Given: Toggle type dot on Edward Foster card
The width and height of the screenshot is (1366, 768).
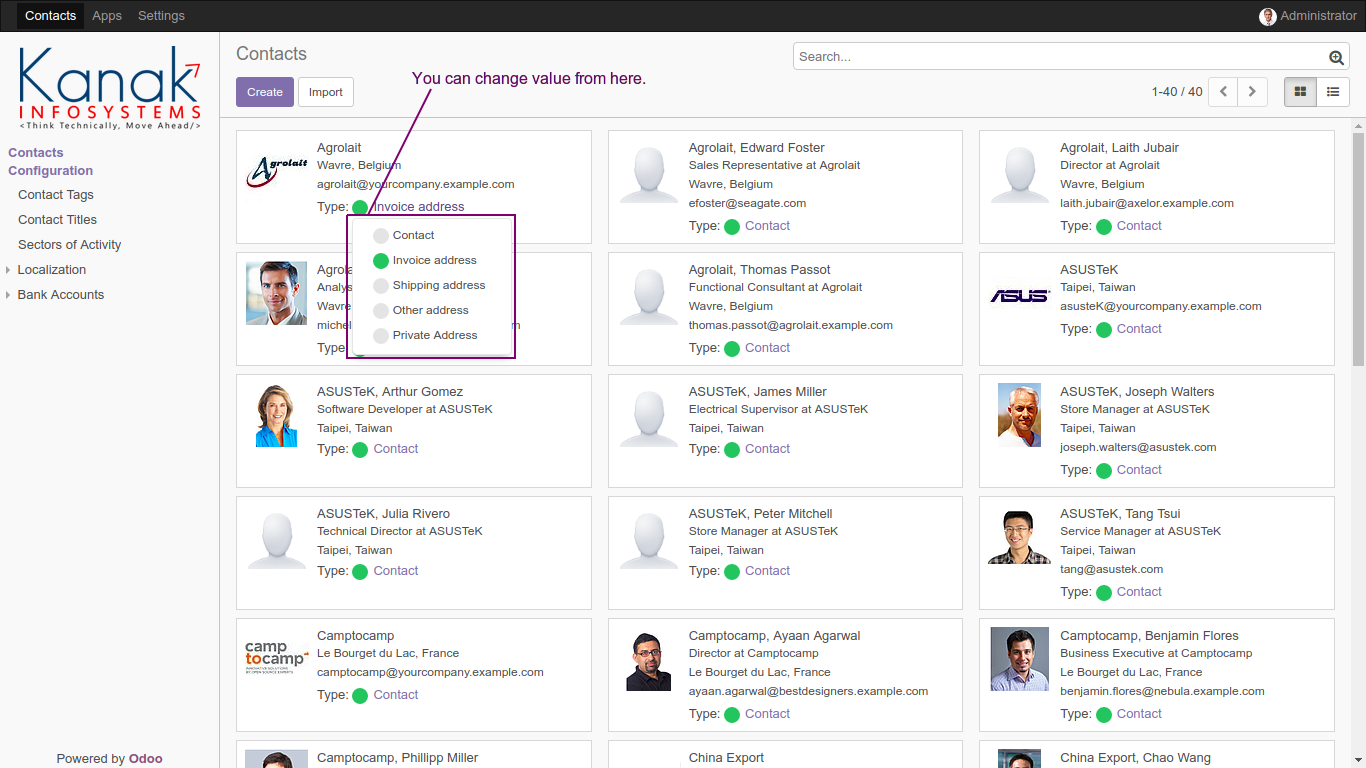Looking at the screenshot, I should [x=732, y=227].
